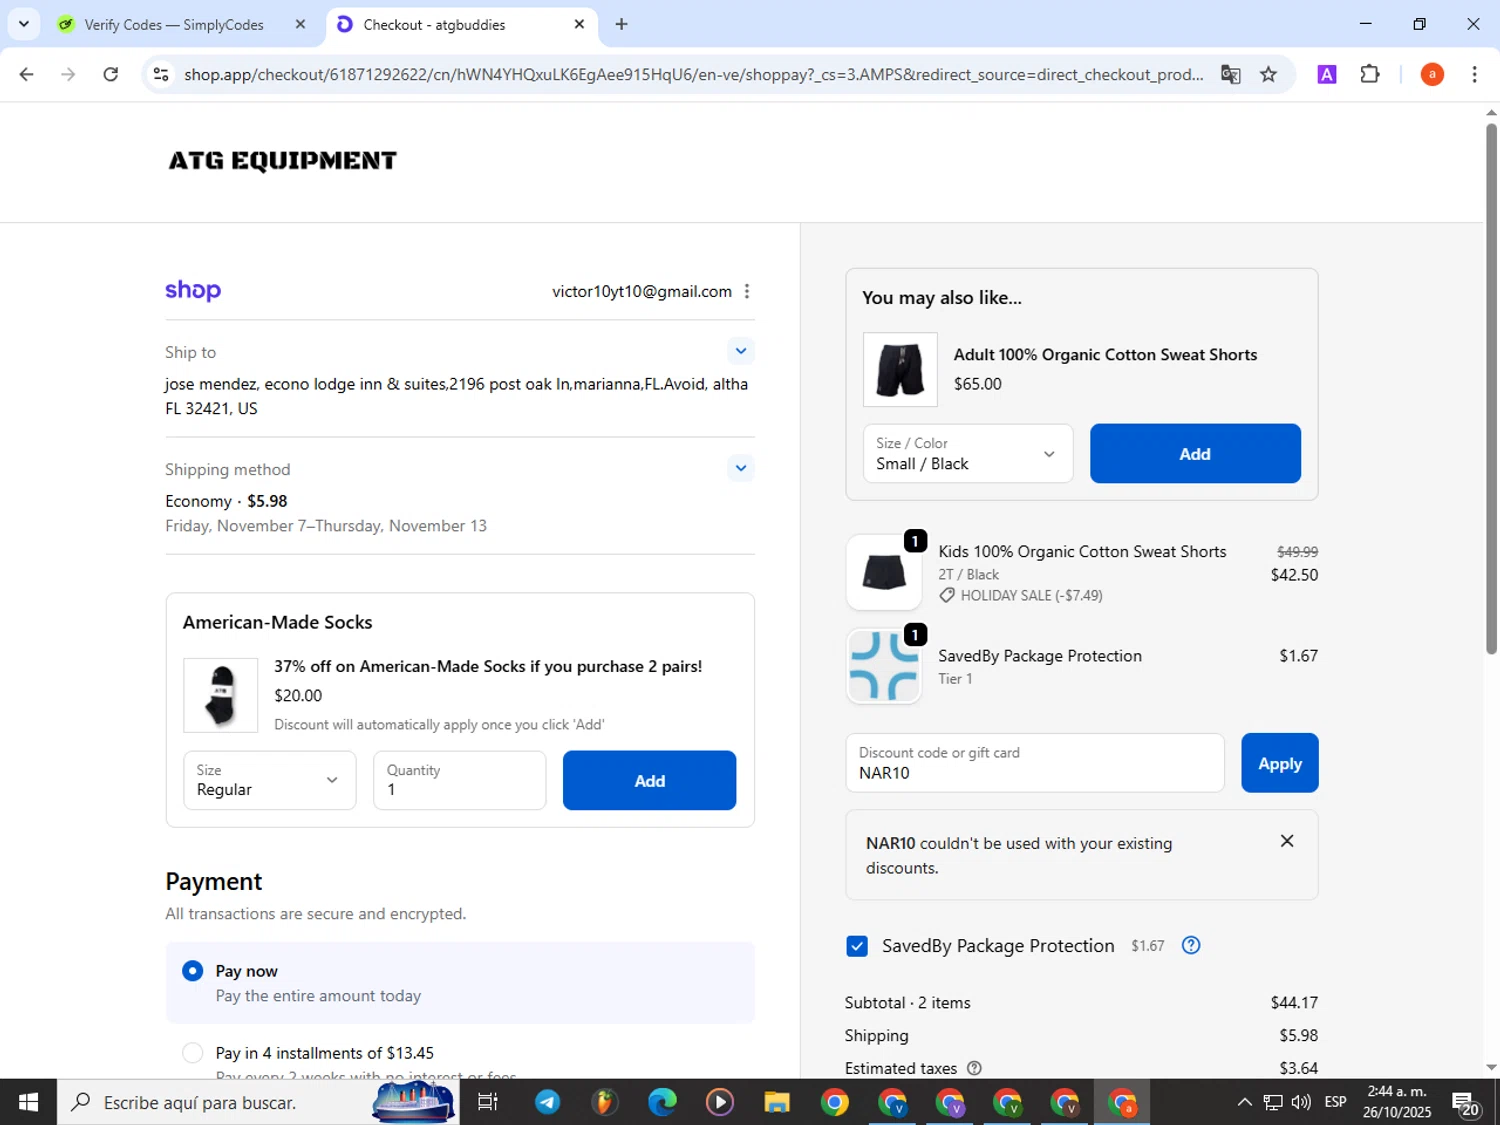Uncheck SavedBy Package Protection checkbox
The height and width of the screenshot is (1125, 1500).
pyautogui.click(x=857, y=946)
